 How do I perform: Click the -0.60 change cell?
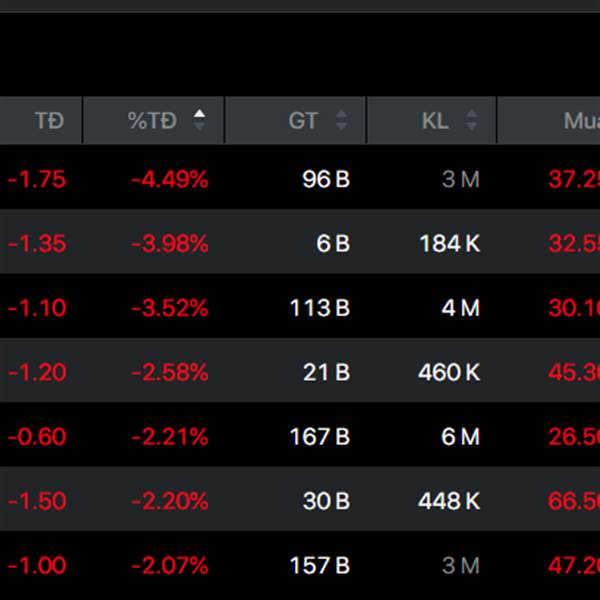[x=37, y=436]
